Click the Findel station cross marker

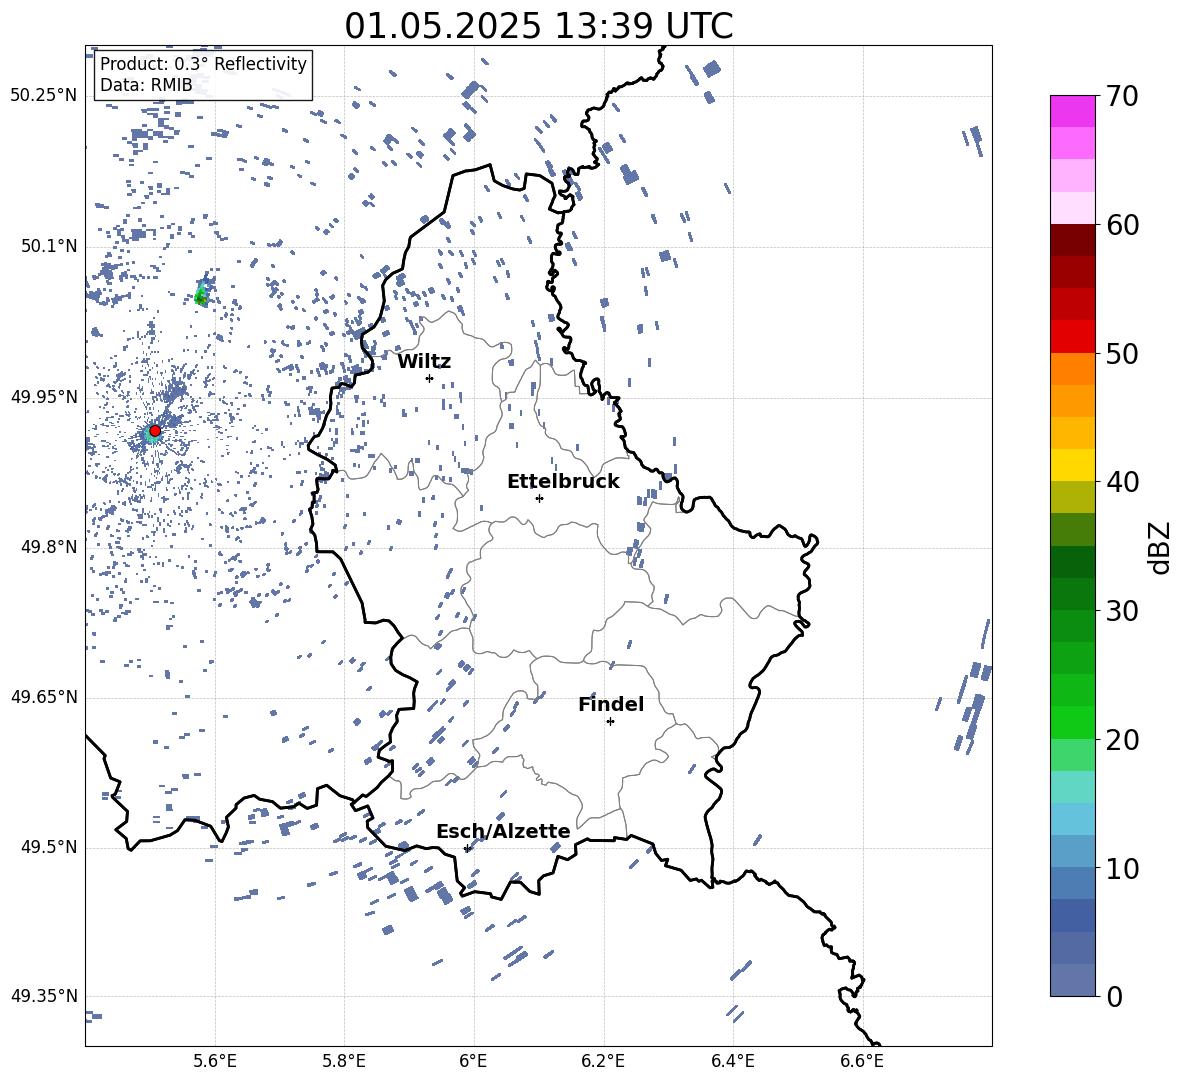coord(610,722)
